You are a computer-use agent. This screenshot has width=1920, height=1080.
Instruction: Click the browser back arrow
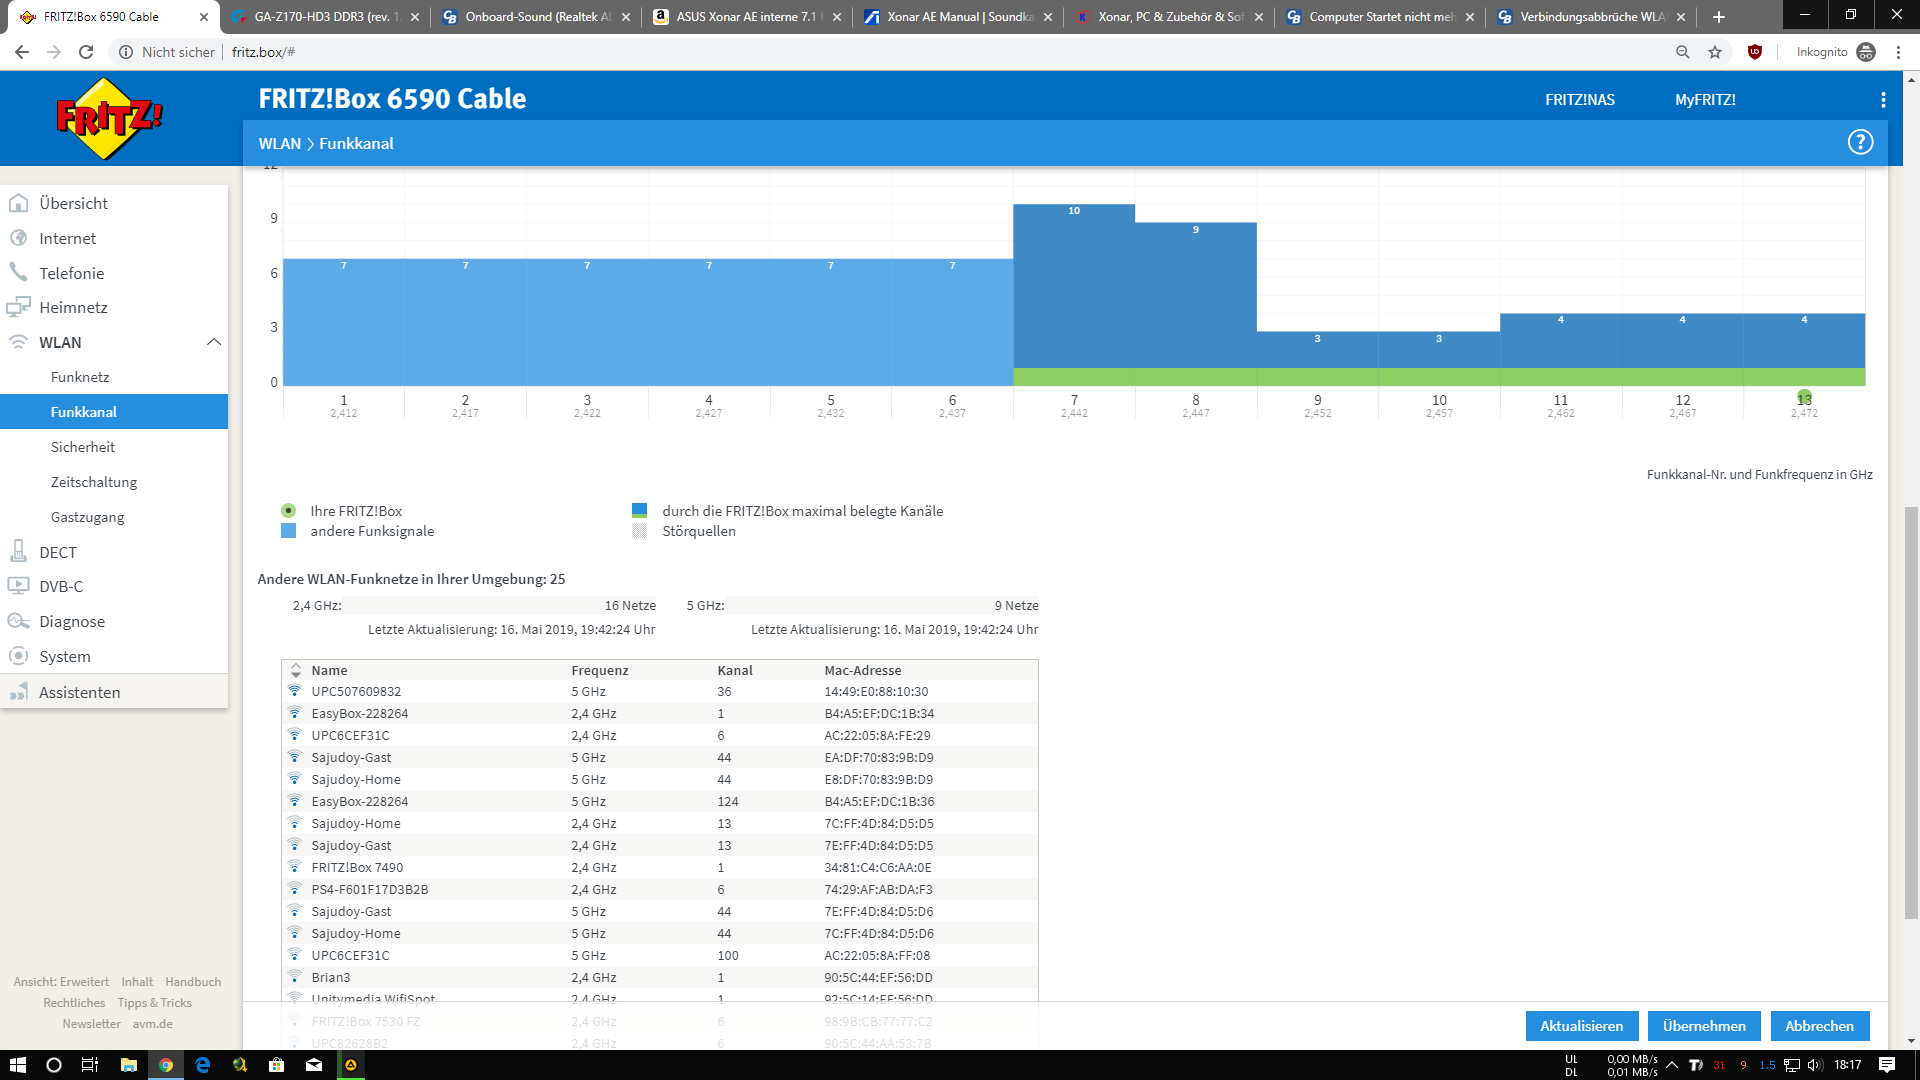click(x=22, y=52)
